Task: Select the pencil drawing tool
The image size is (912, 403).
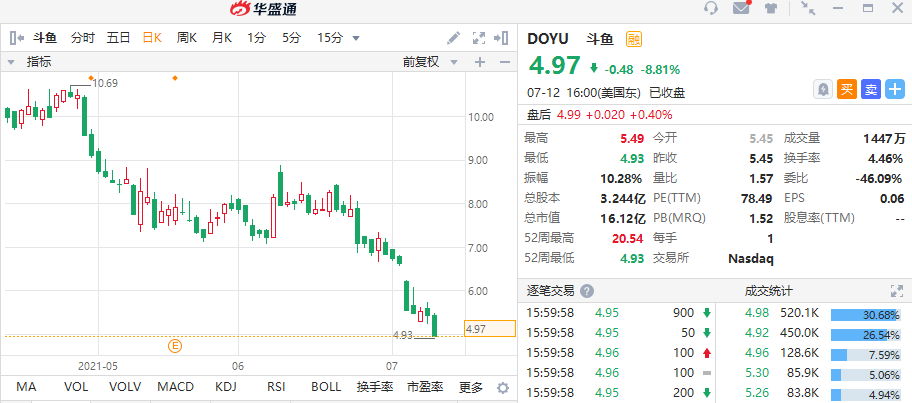Action: pyautogui.click(x=453, y=38)
